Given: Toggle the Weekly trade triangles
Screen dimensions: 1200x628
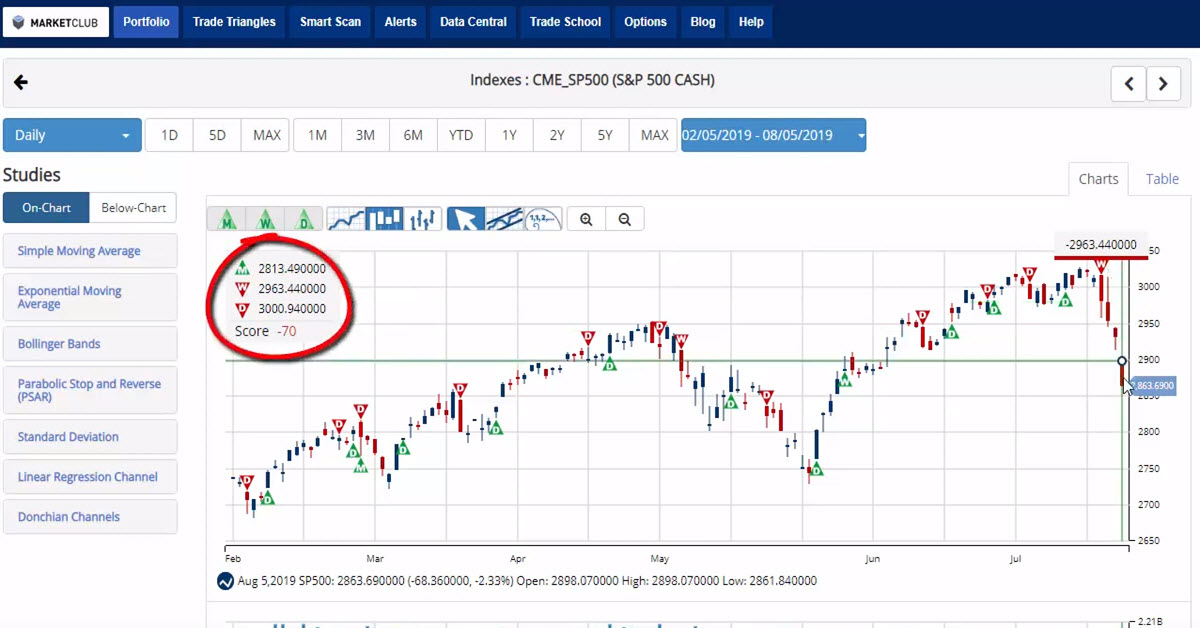Looking at the screenshot, I should (265, 218).
